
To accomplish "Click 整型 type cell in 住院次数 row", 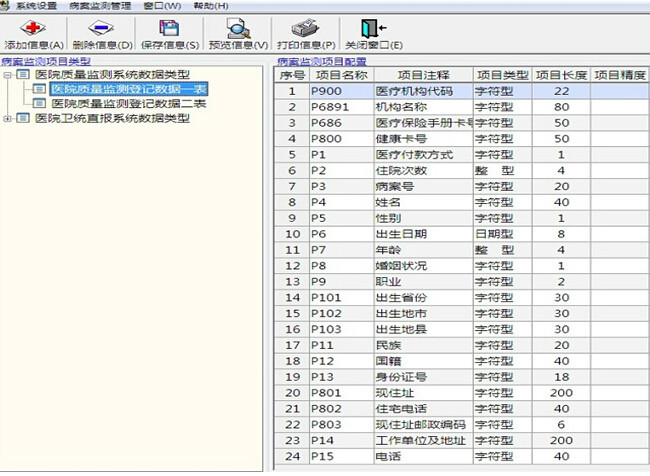I will [x=502, y=170].
